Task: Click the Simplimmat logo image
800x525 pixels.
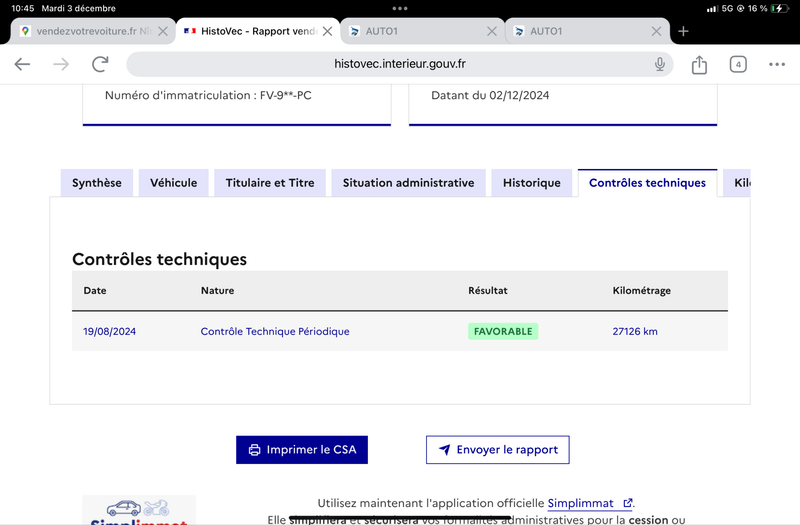Action: [x=139, y=510]
